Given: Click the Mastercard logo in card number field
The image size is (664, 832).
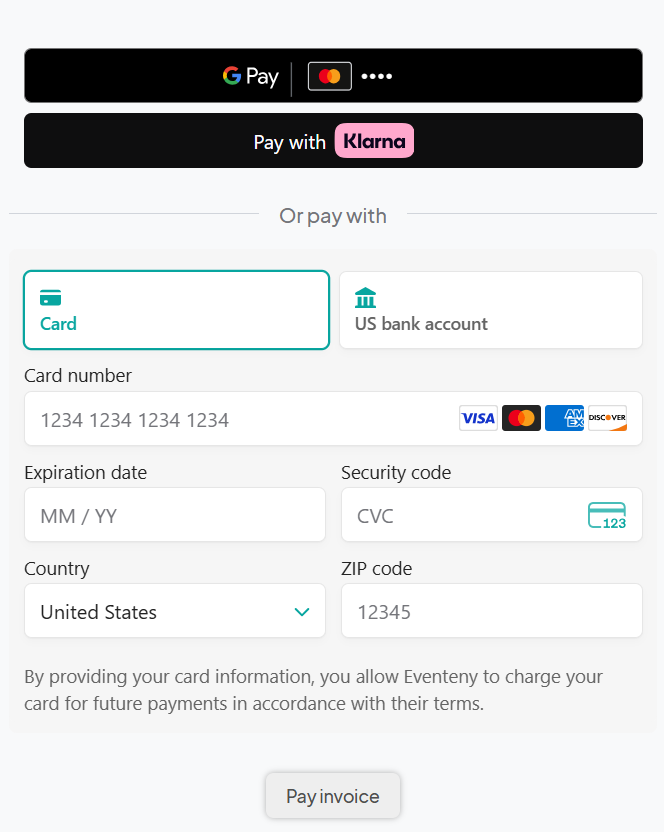Looking at the screenshot, I should pos(521,418).
